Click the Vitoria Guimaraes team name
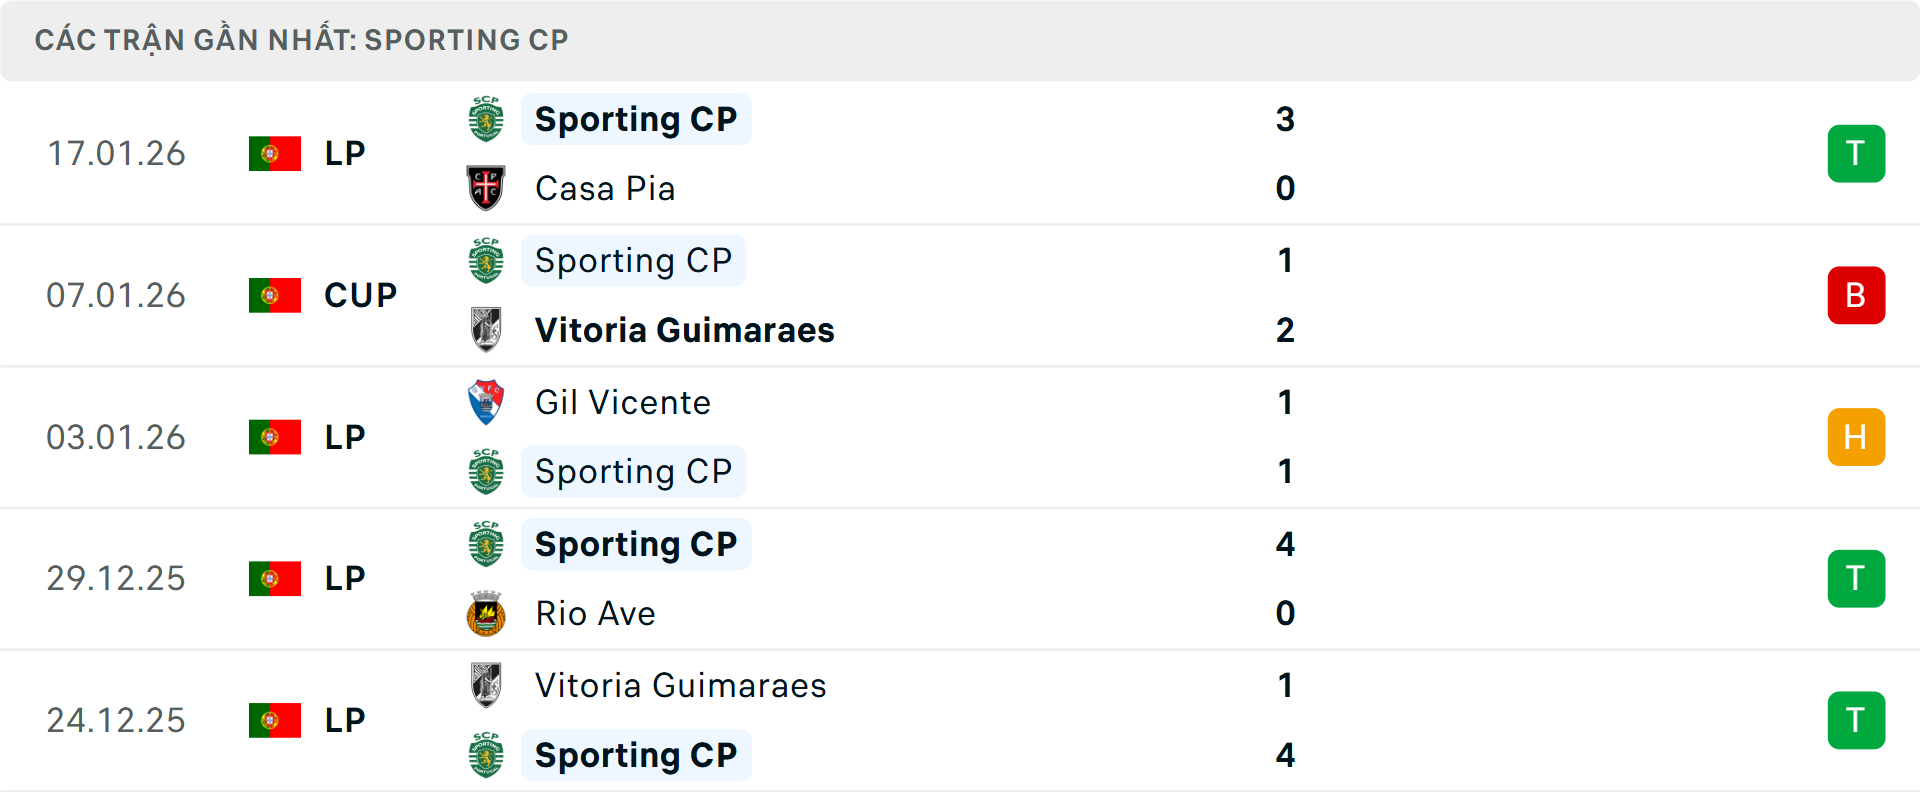 point(684,330)
